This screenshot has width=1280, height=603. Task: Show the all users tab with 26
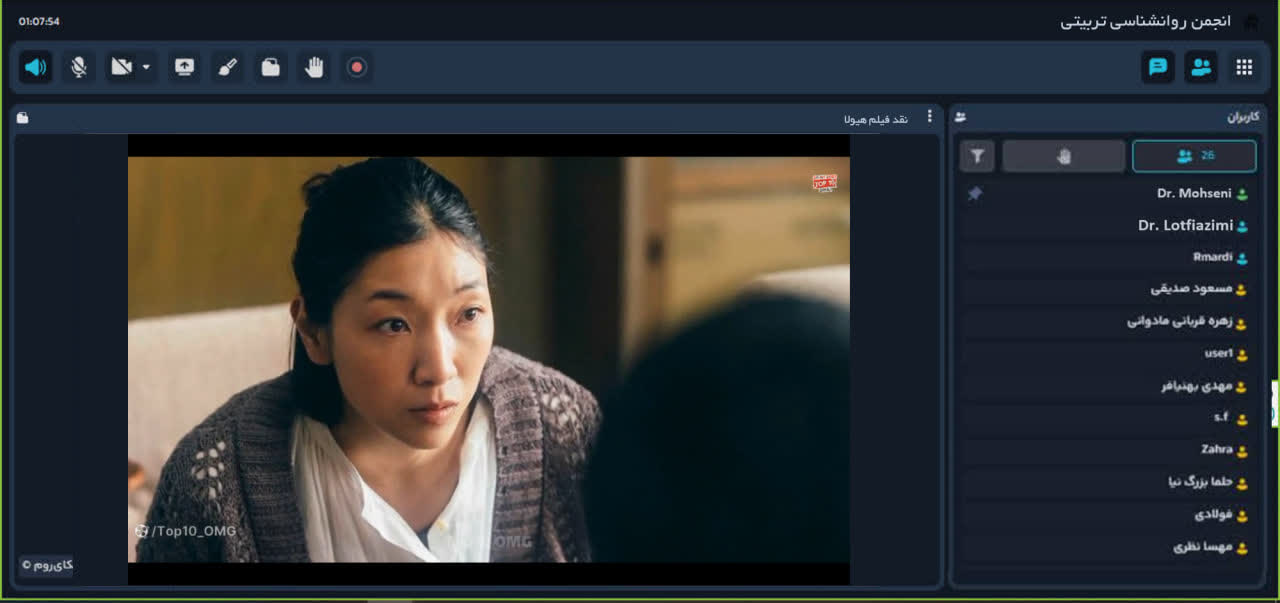(x=1194, y=156)
